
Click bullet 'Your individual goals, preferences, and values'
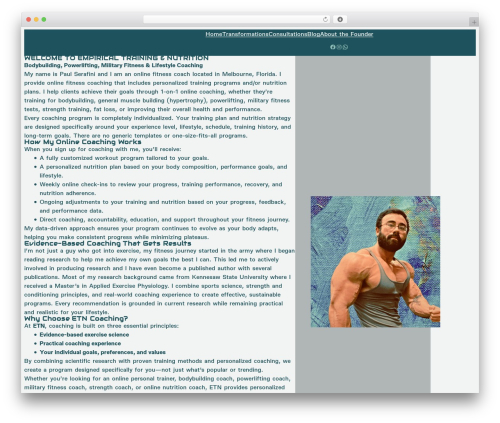pyautogui.click(x=103, y=352)
